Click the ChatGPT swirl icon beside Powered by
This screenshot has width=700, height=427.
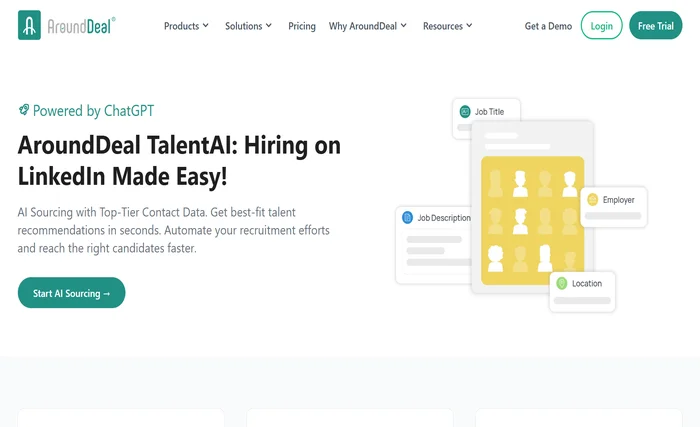pos(24,109)
